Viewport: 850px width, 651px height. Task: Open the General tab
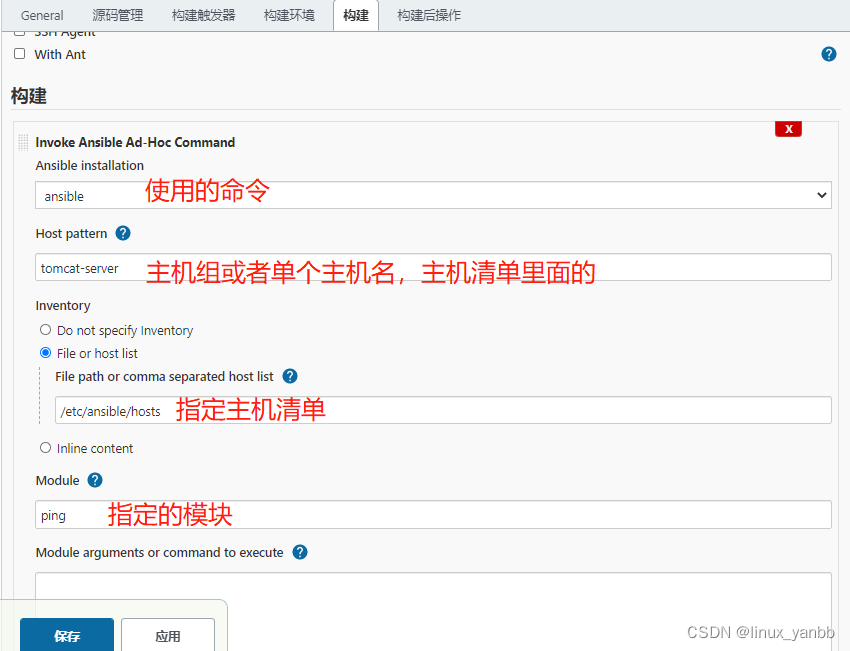pyautogui.click(x=41, y=15)
